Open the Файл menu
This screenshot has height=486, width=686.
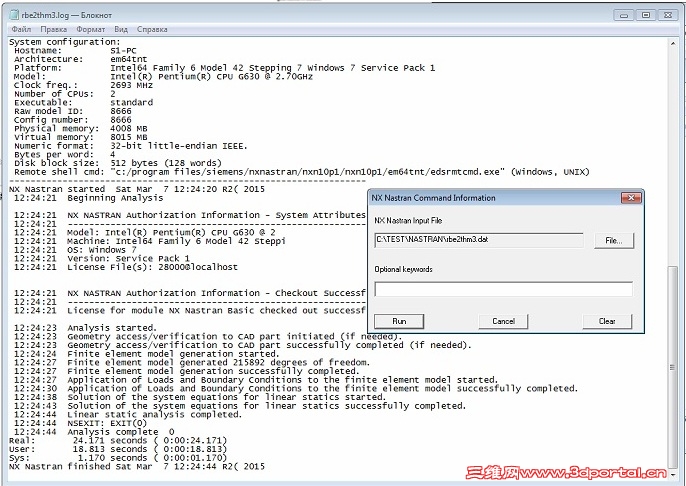point(21,29)
